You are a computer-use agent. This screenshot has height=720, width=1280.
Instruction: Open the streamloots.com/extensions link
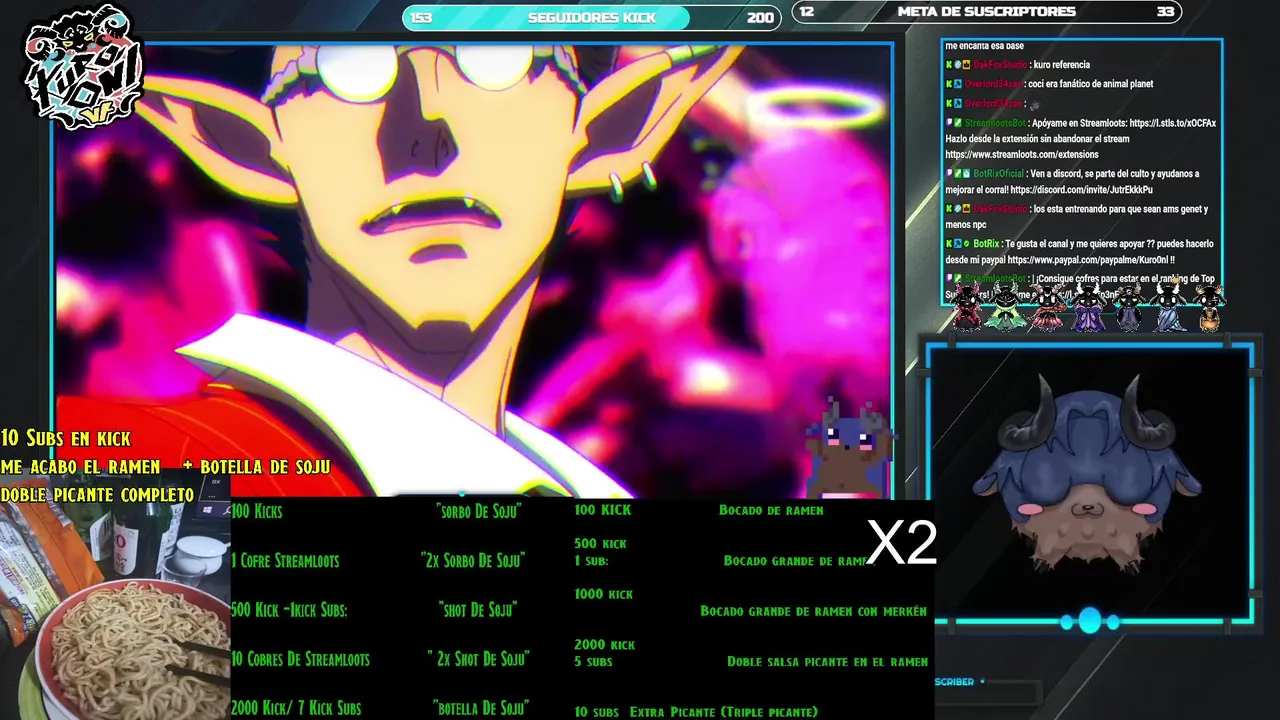(x=1022, y=155)
